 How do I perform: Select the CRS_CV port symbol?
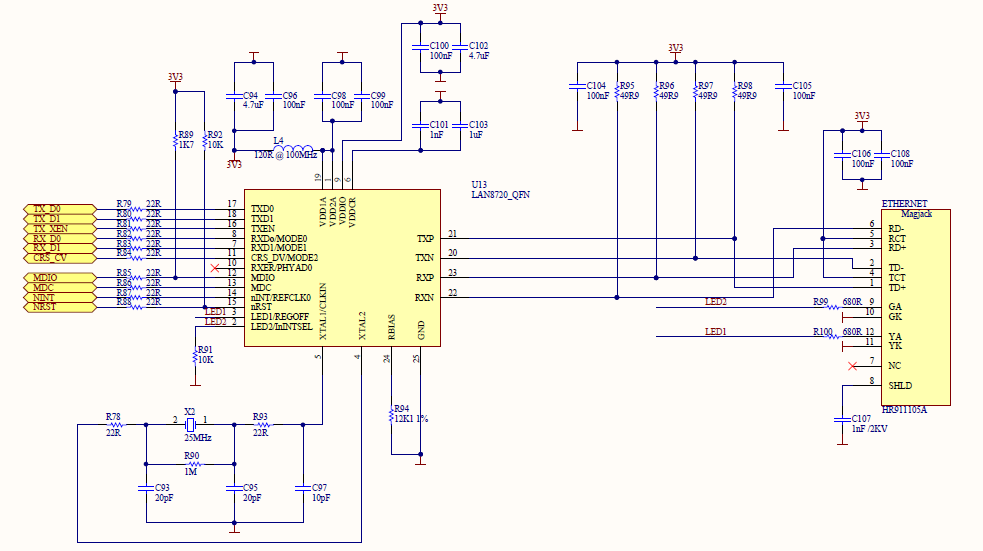tap(60, 258)
